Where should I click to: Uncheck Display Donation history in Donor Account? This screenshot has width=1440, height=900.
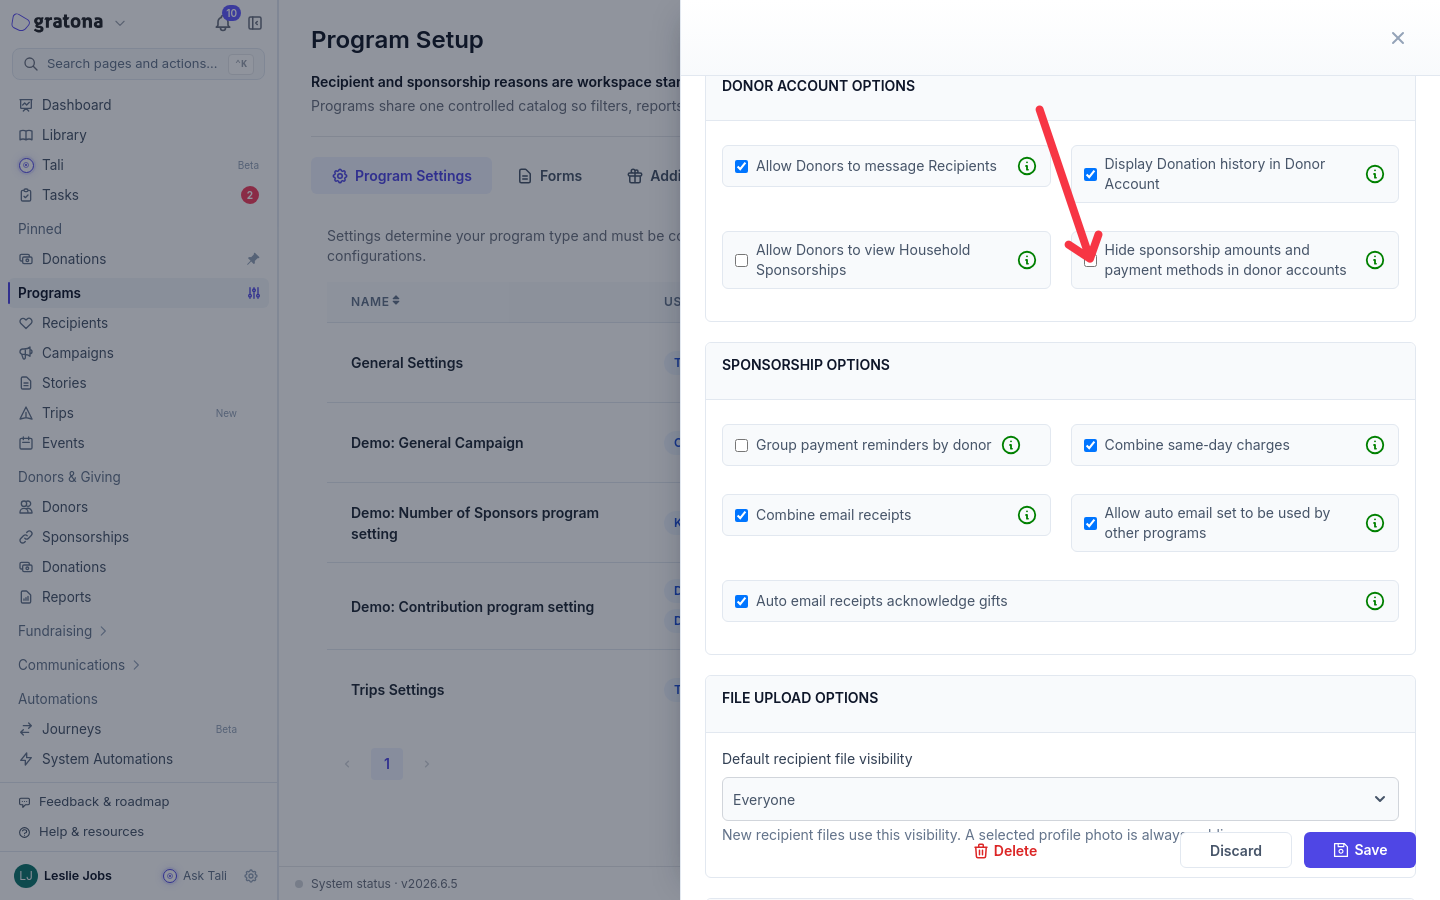[x=1090, y=174]
